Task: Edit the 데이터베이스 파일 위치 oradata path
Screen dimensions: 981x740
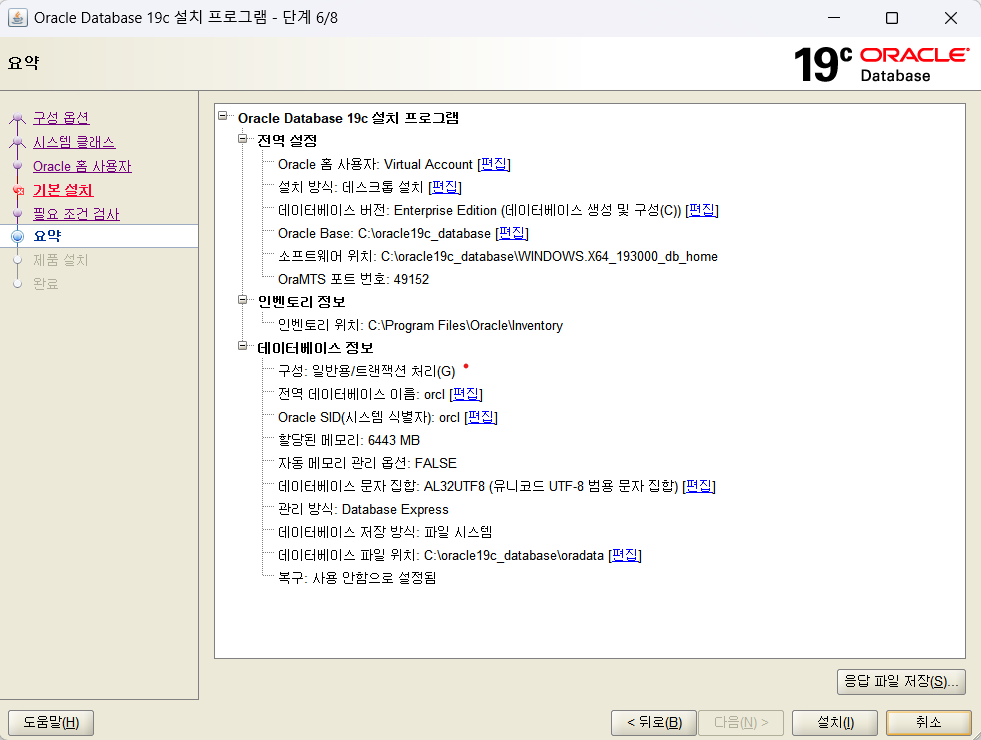Action: tap(625, 555)
